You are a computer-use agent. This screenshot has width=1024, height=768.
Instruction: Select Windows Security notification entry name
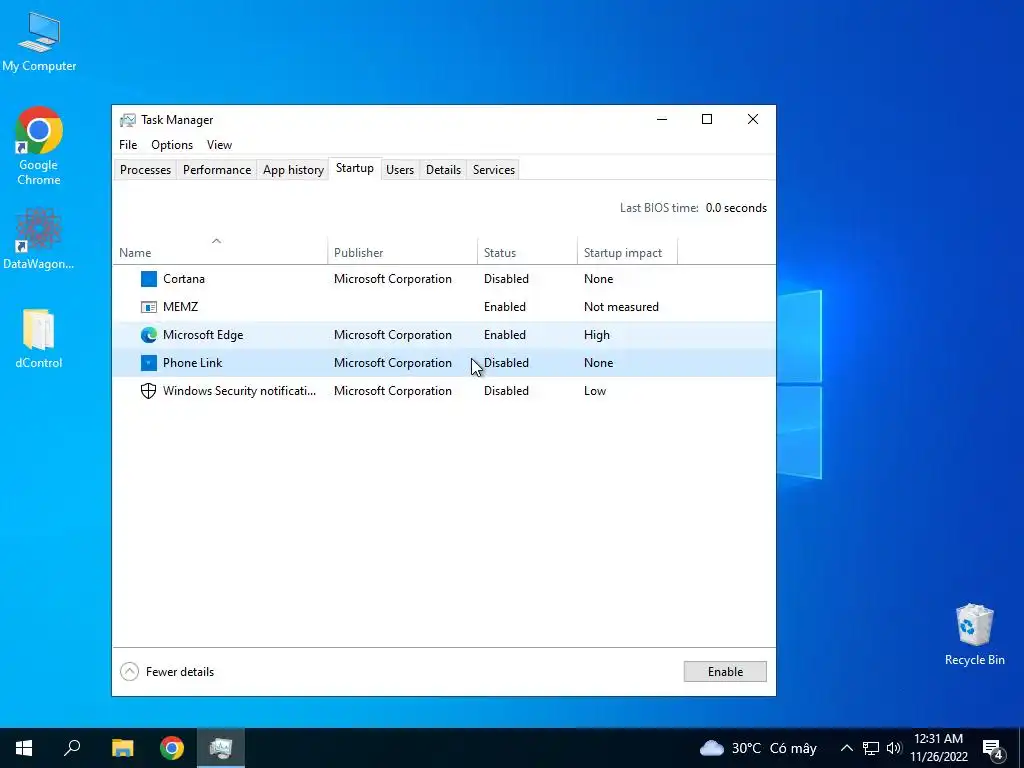coord(239,391)
